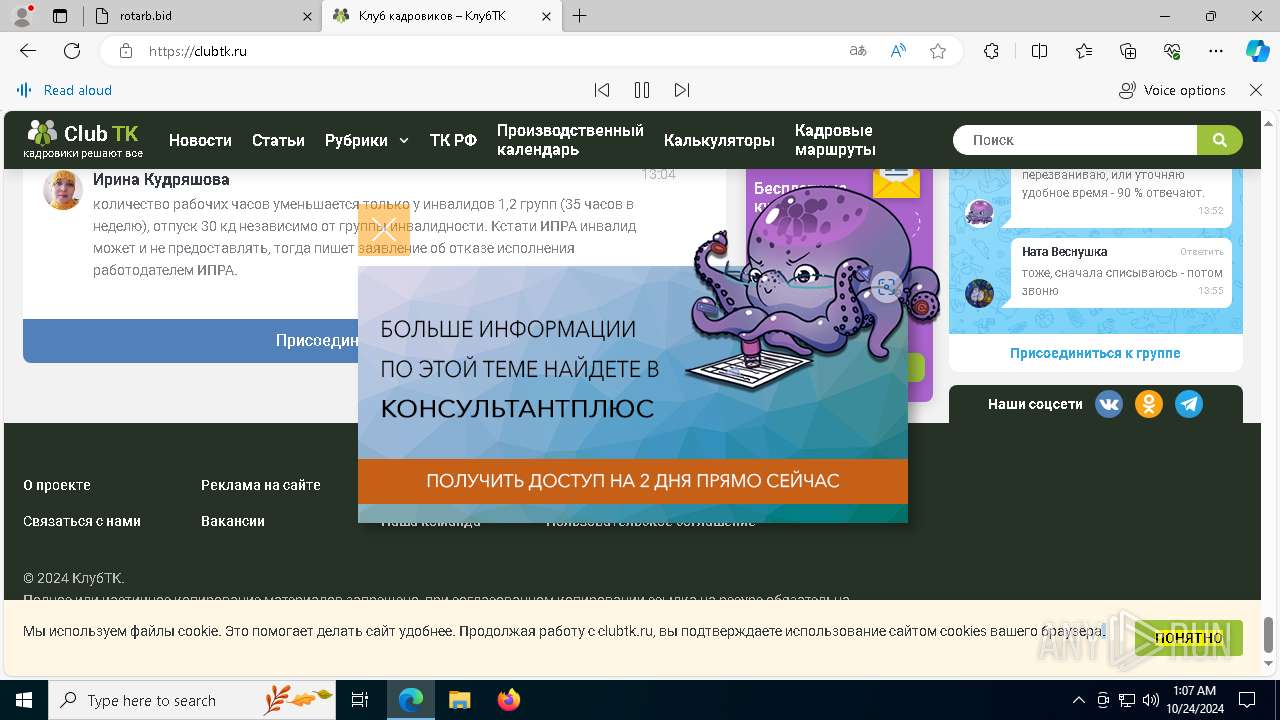Accept cookies with Понятно button
Screen dimensions: 1280x720
point(1189,638)
